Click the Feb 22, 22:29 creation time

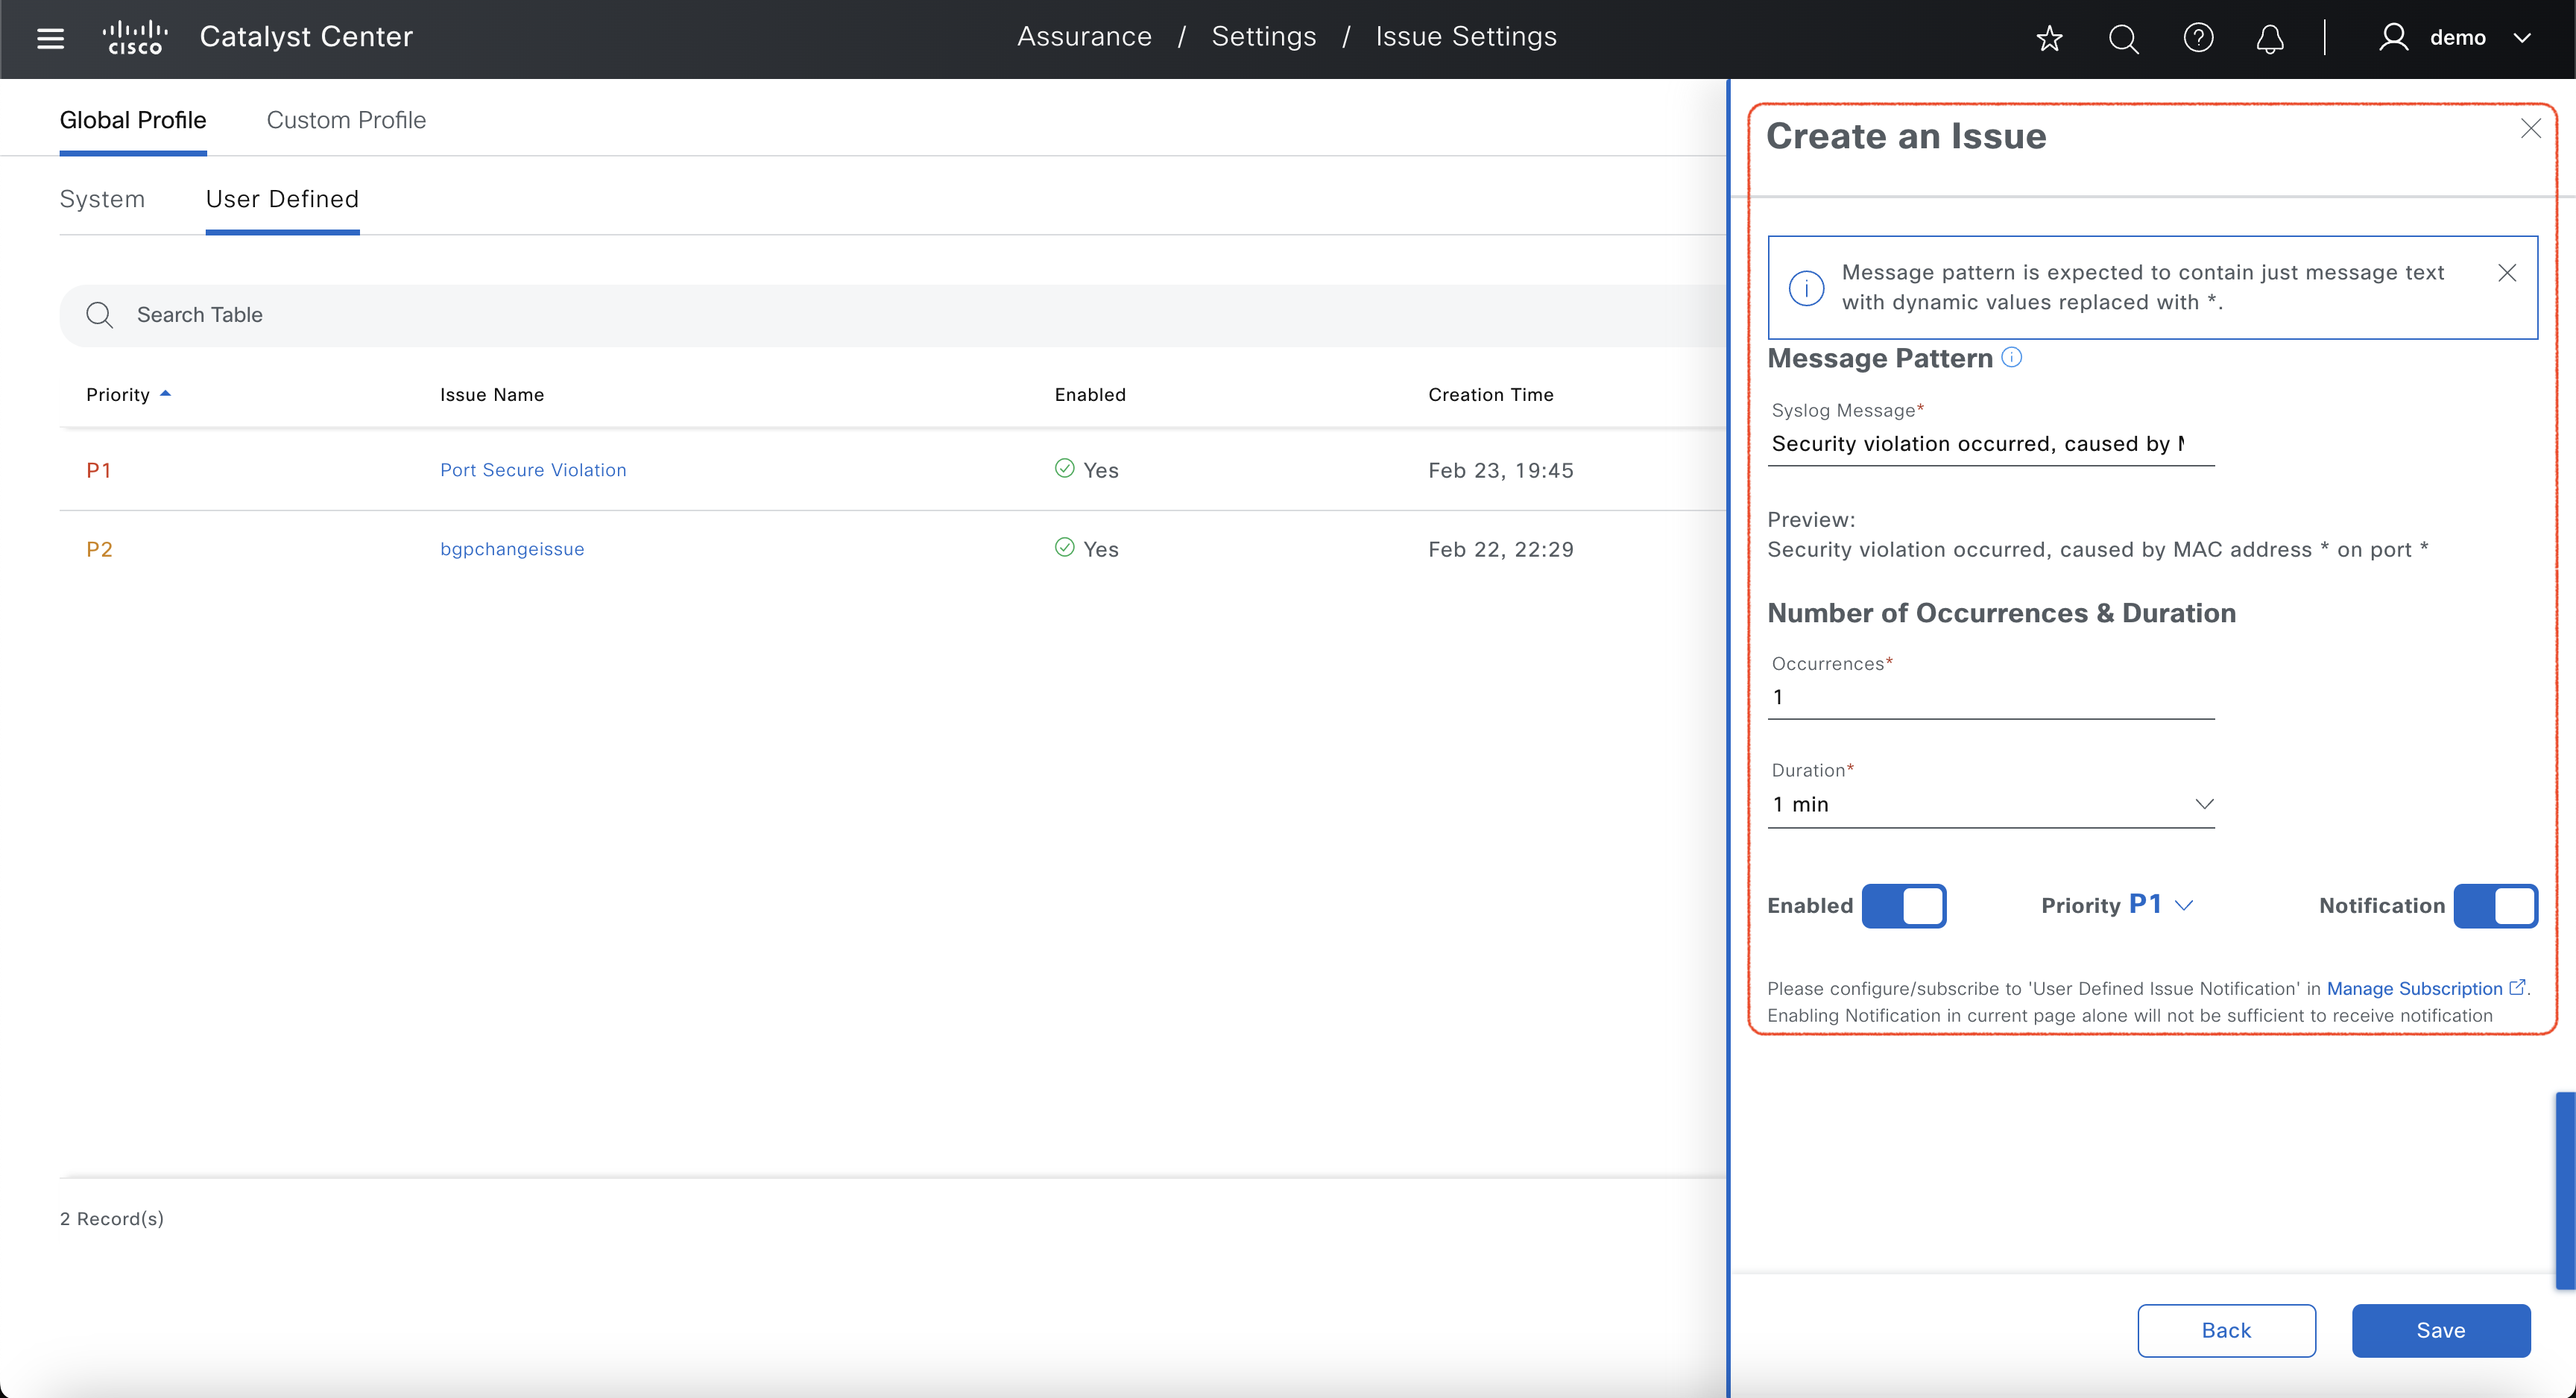tap(1500, 549)
